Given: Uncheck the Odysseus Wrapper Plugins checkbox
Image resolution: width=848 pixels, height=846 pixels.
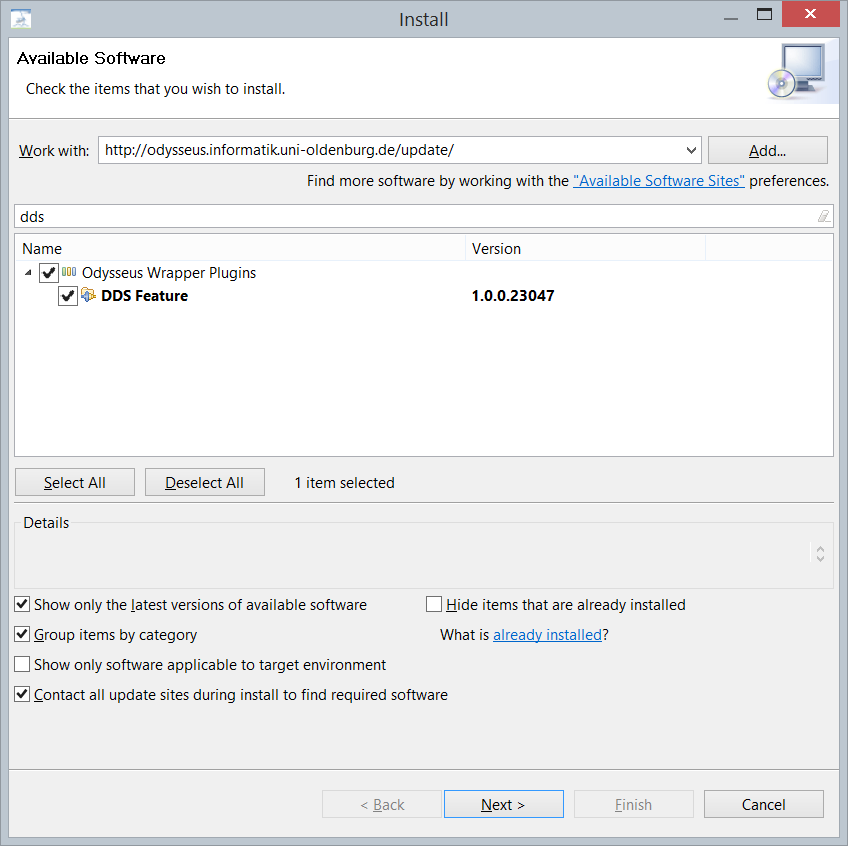Looking at the screenshot, I should tap(48, 273).
